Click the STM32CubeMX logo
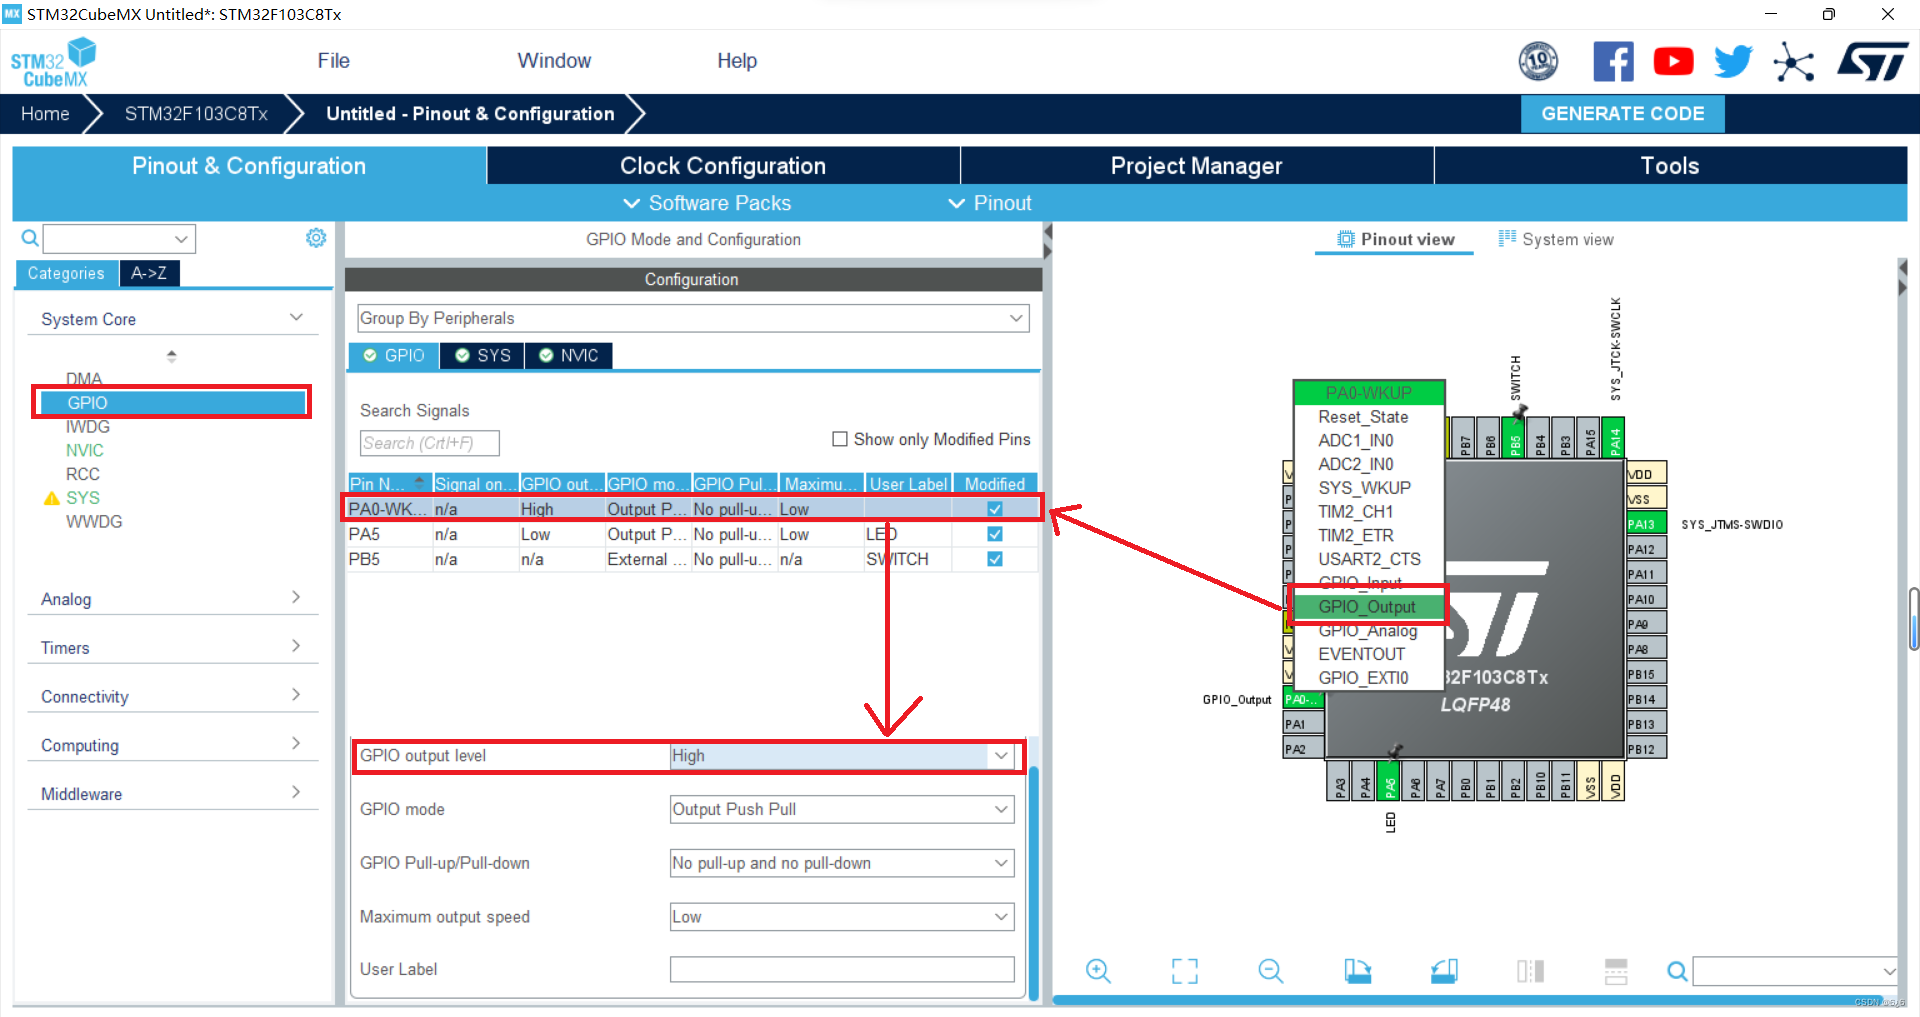Image resolution: width=1920 pixels, height=1017 pixels. click(x=54, y=63)
